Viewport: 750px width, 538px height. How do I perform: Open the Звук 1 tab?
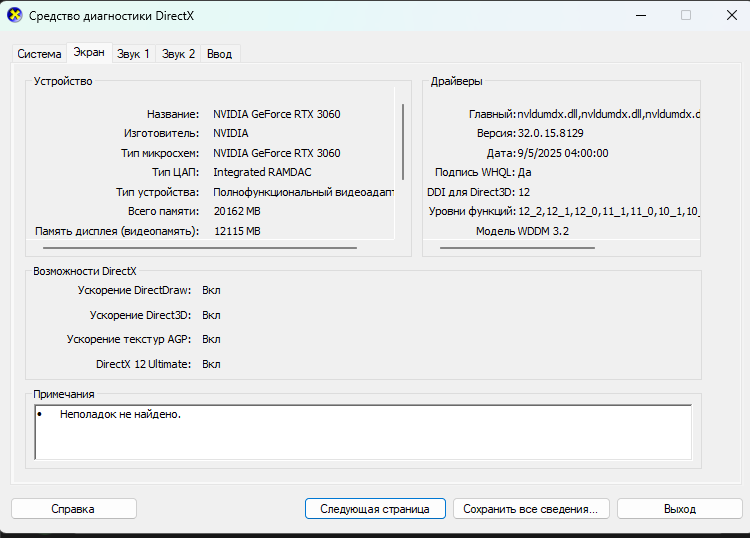[x=133, y=54]
